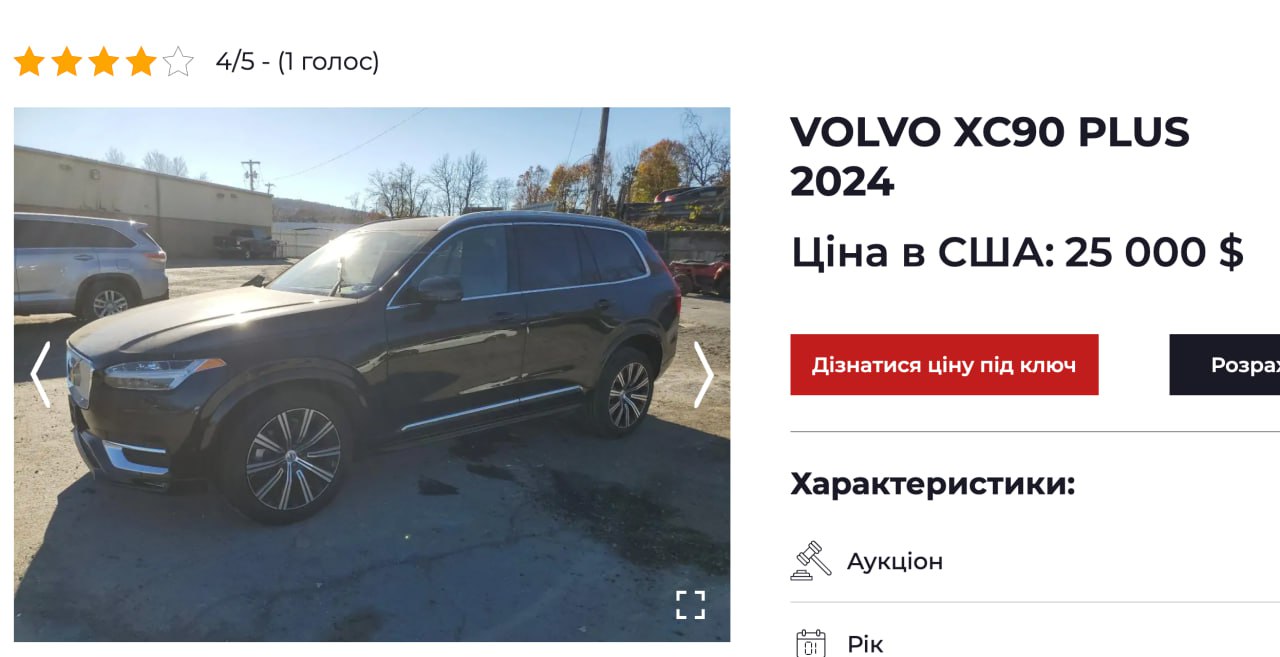Image resolution: width=1280 pixels, height=657 pixels.
Task: Click the third rating star
Action: click(103, 62)
